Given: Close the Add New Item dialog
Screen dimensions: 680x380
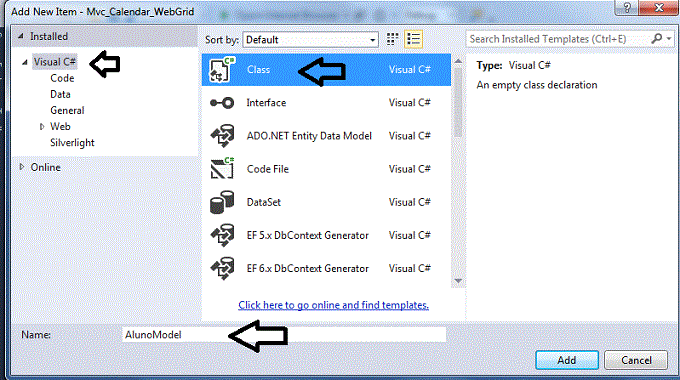Looking at the screenshot, I should pyautogui.click(x=658, y=7).
